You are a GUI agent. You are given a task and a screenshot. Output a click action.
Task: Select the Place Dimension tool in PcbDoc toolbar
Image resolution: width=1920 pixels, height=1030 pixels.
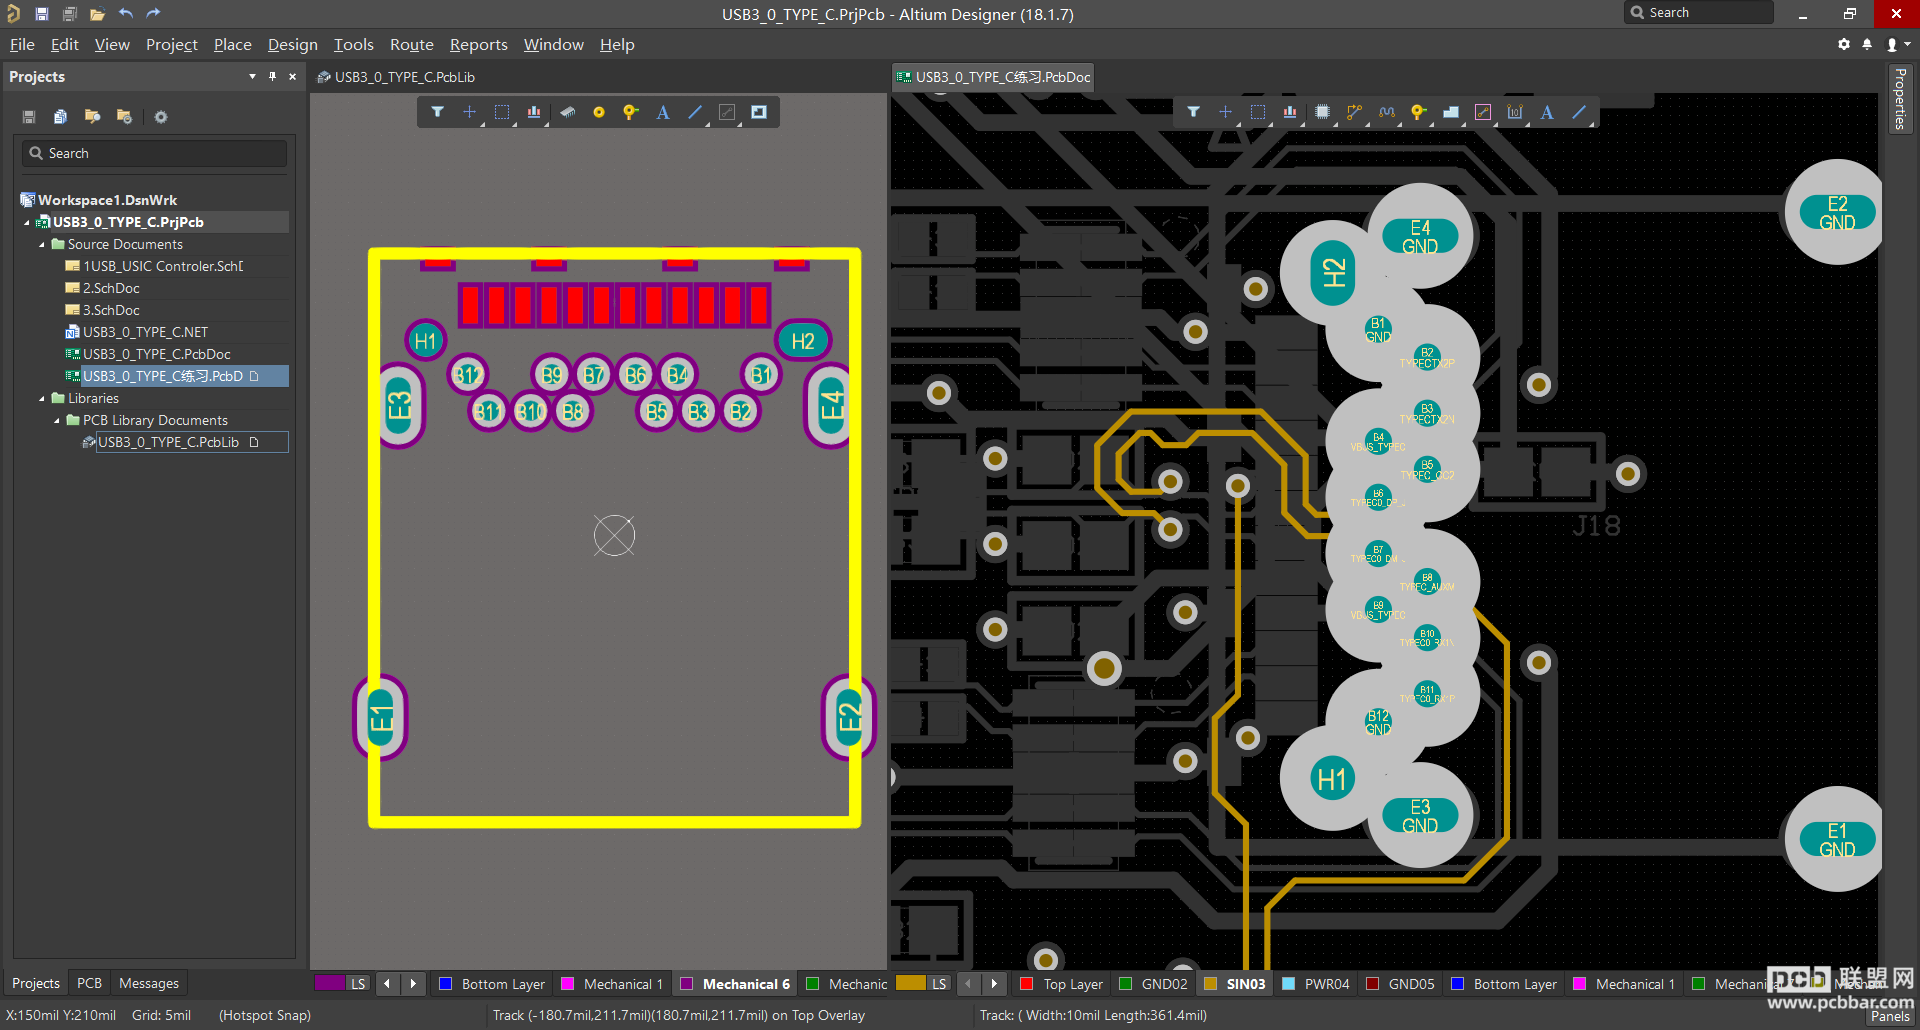[1515, 112]
